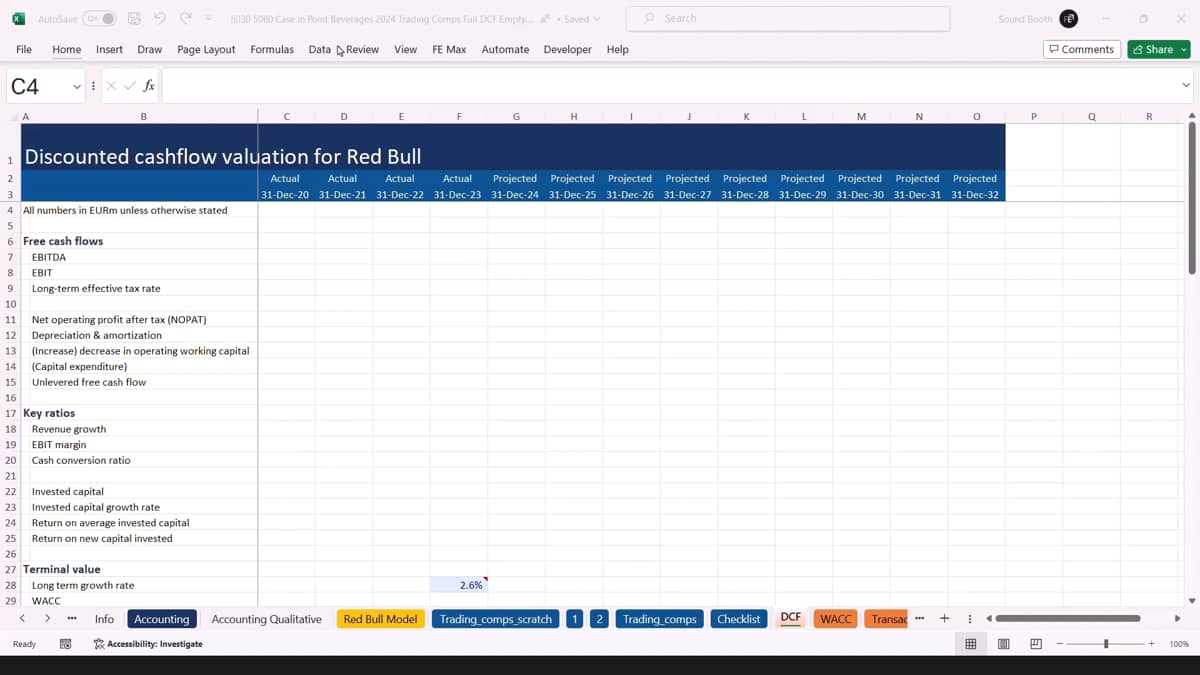The image size is (1200, 675).
Task: Redo the last undone action
Action: pyautogui.click(x=185, y=19)
